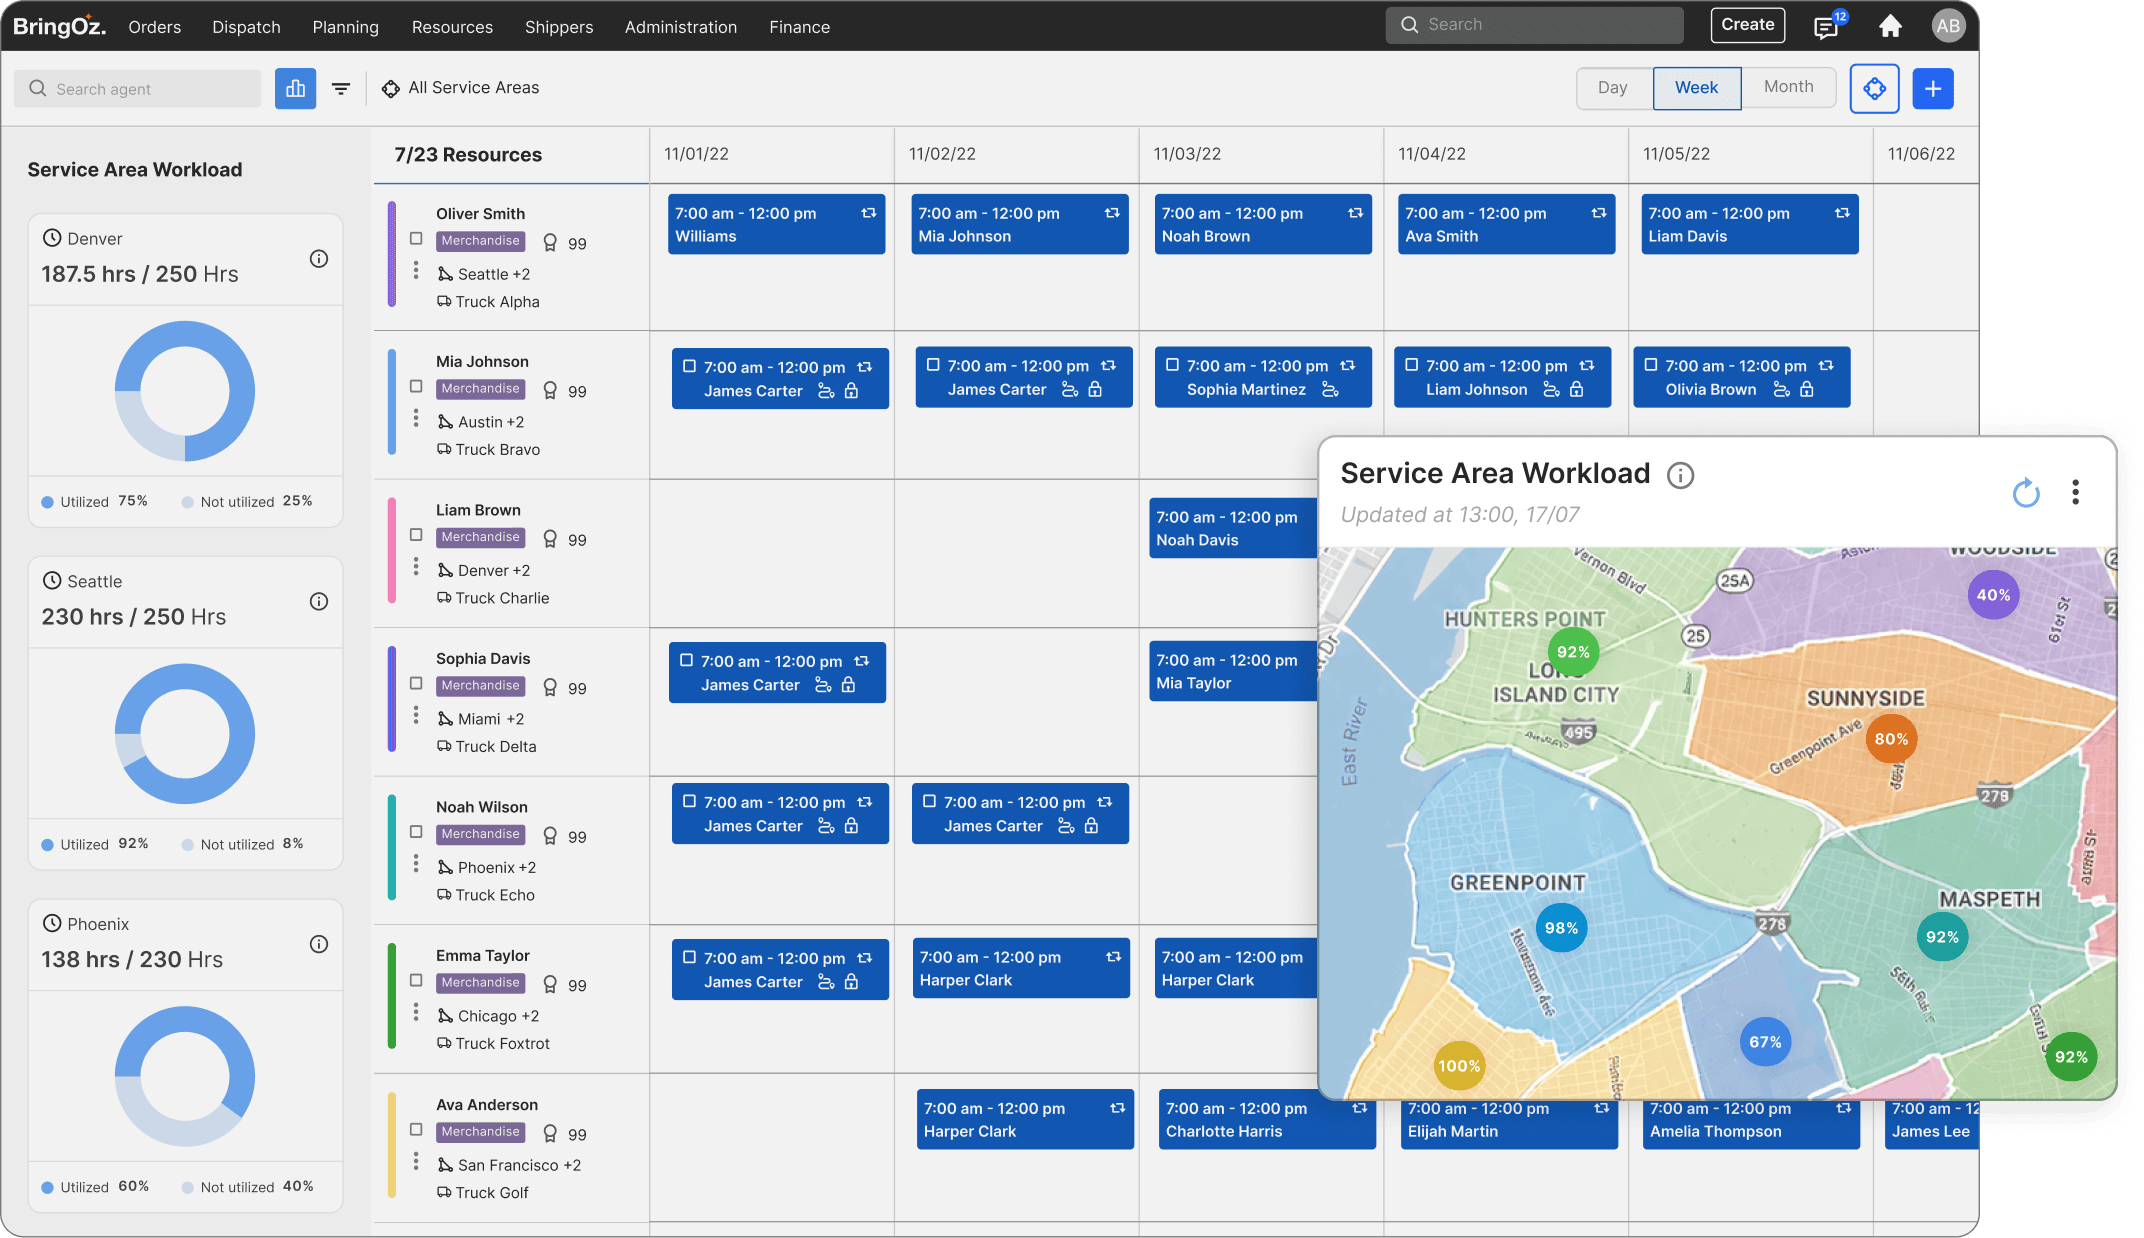Click info icon beside Service Area Workload title
2144x1238 pixels.
click(1681, 476)
